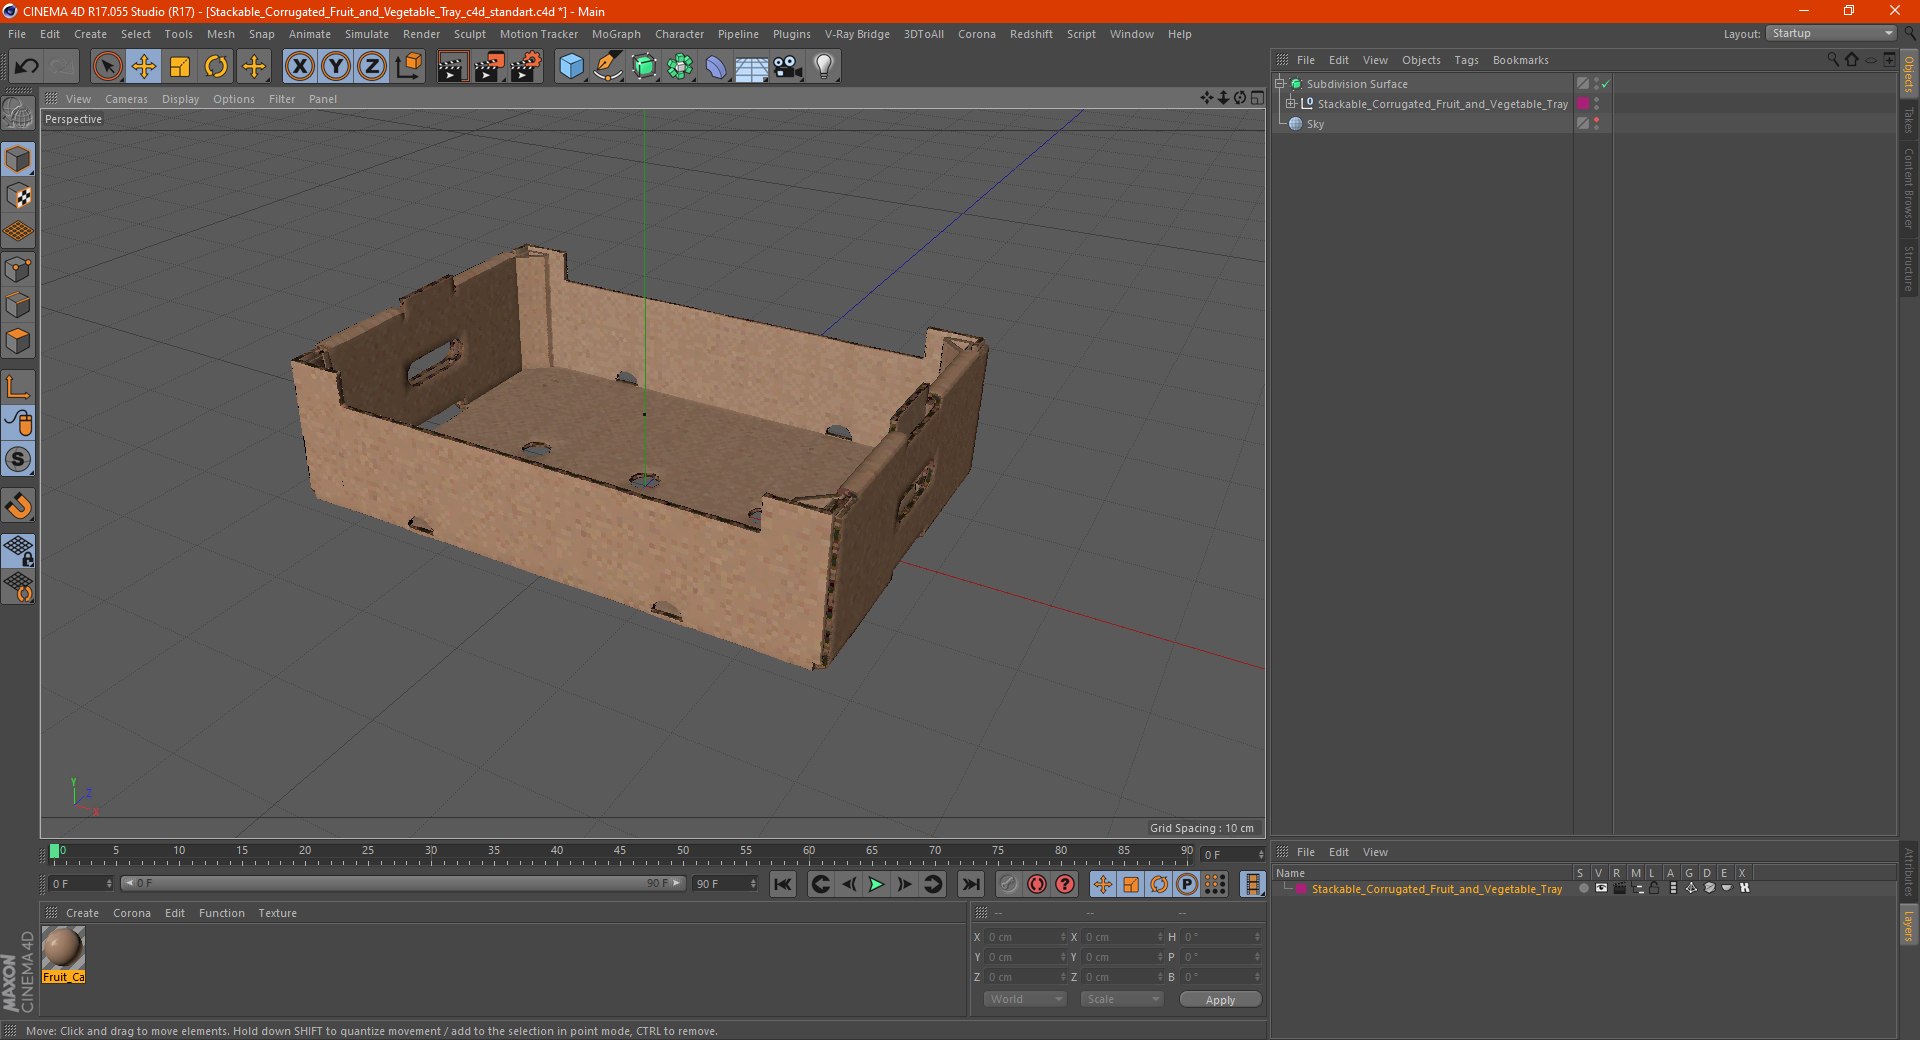Click the Camera object icon
1920x1040 pixels.
pyautogui.click(x=788, y=67)
